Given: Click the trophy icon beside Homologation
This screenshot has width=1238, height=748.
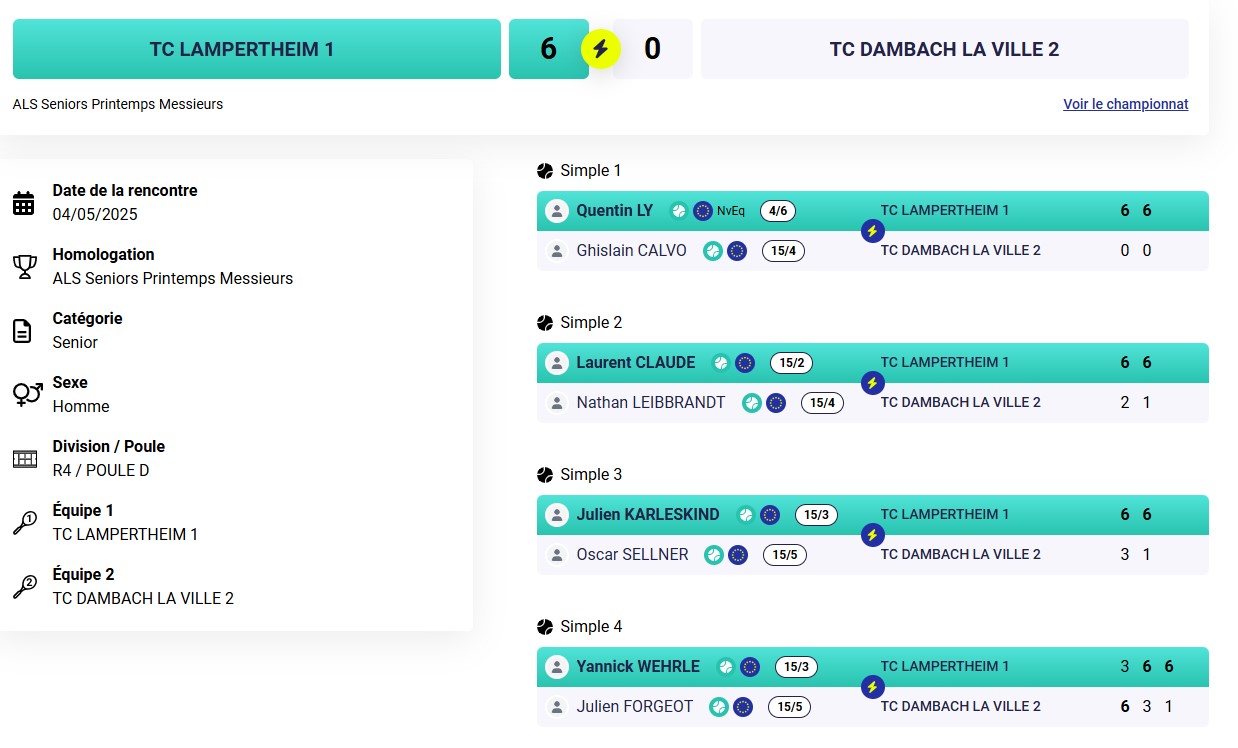Looking at the screenshot, I should click(24, 267).
